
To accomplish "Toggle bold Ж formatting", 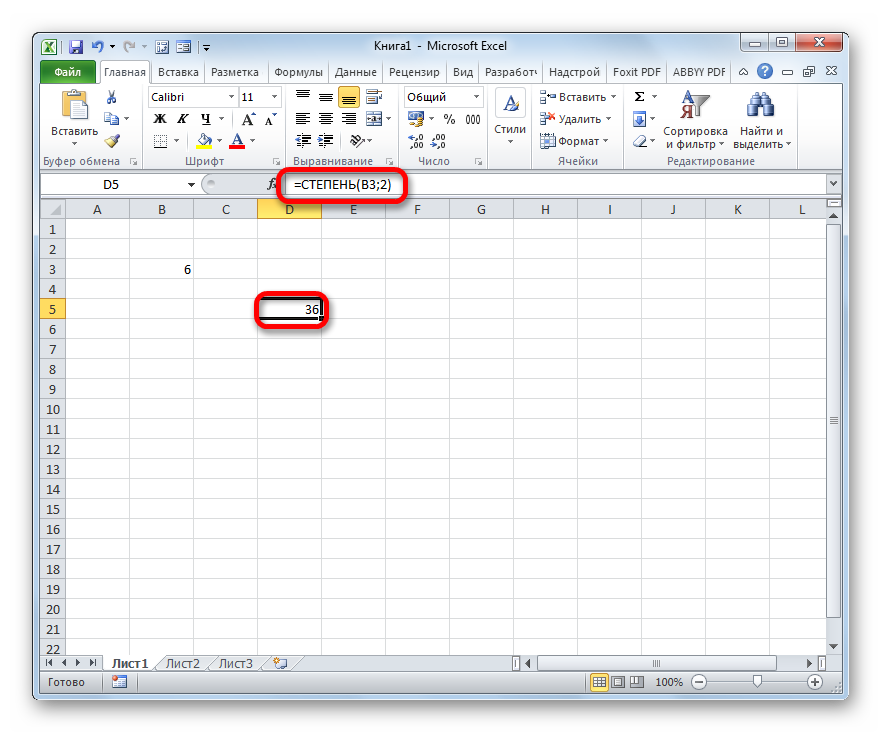I will (158, 119).
